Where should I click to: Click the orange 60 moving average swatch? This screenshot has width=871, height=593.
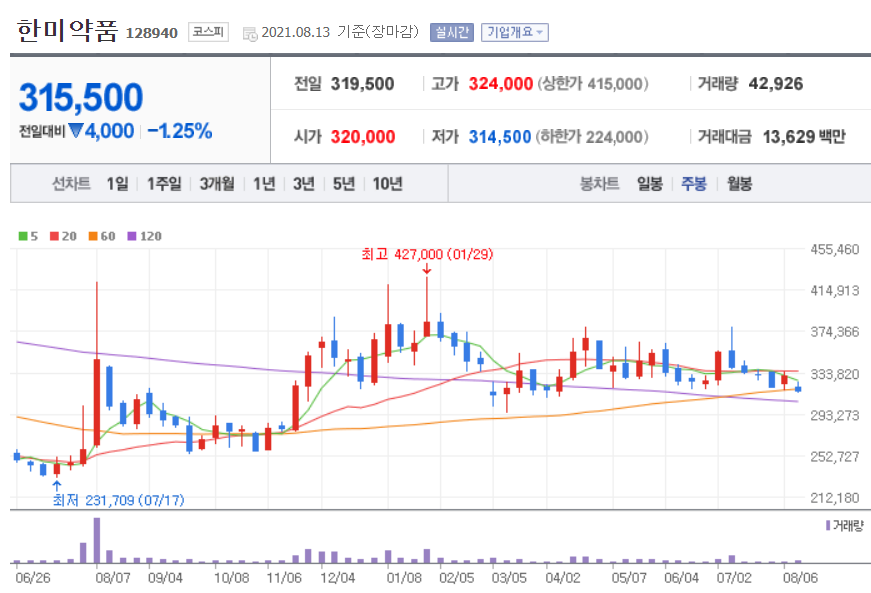(x=93, y=237)
